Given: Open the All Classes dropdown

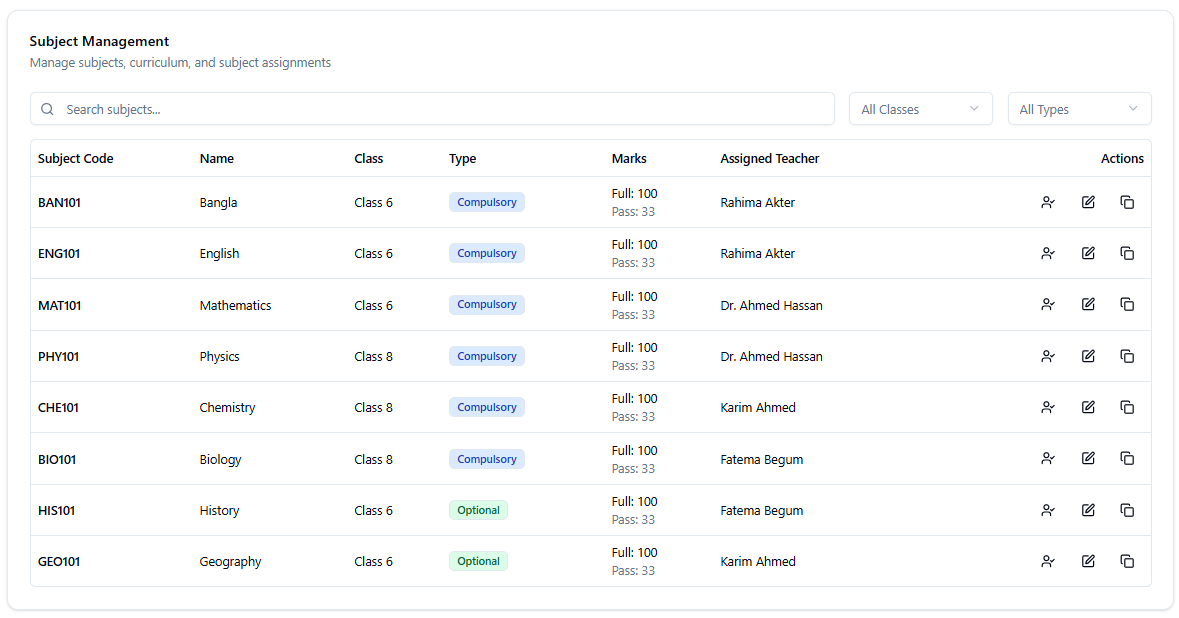Looking at the screenshot, I should (920, 109).
